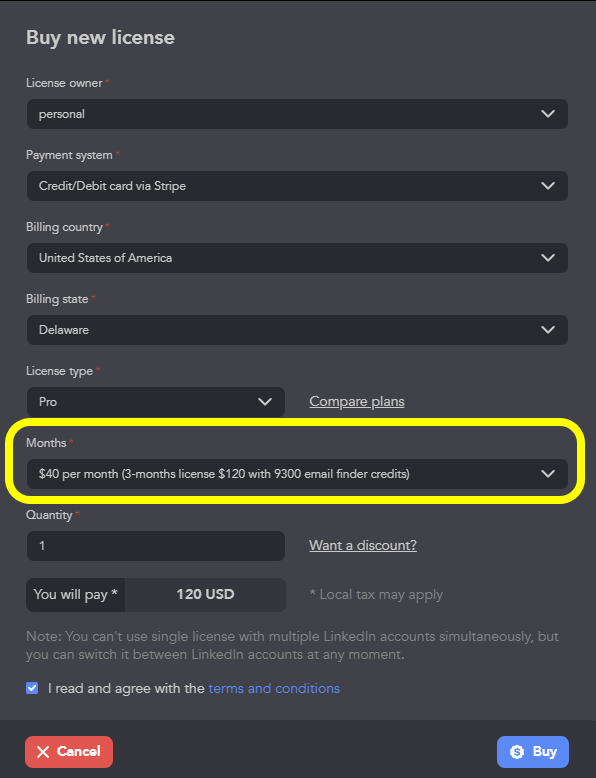This screenshot has width=596, height=778.
Task: Click the chevron arrow in License owner field
Action: click(548, 114)
